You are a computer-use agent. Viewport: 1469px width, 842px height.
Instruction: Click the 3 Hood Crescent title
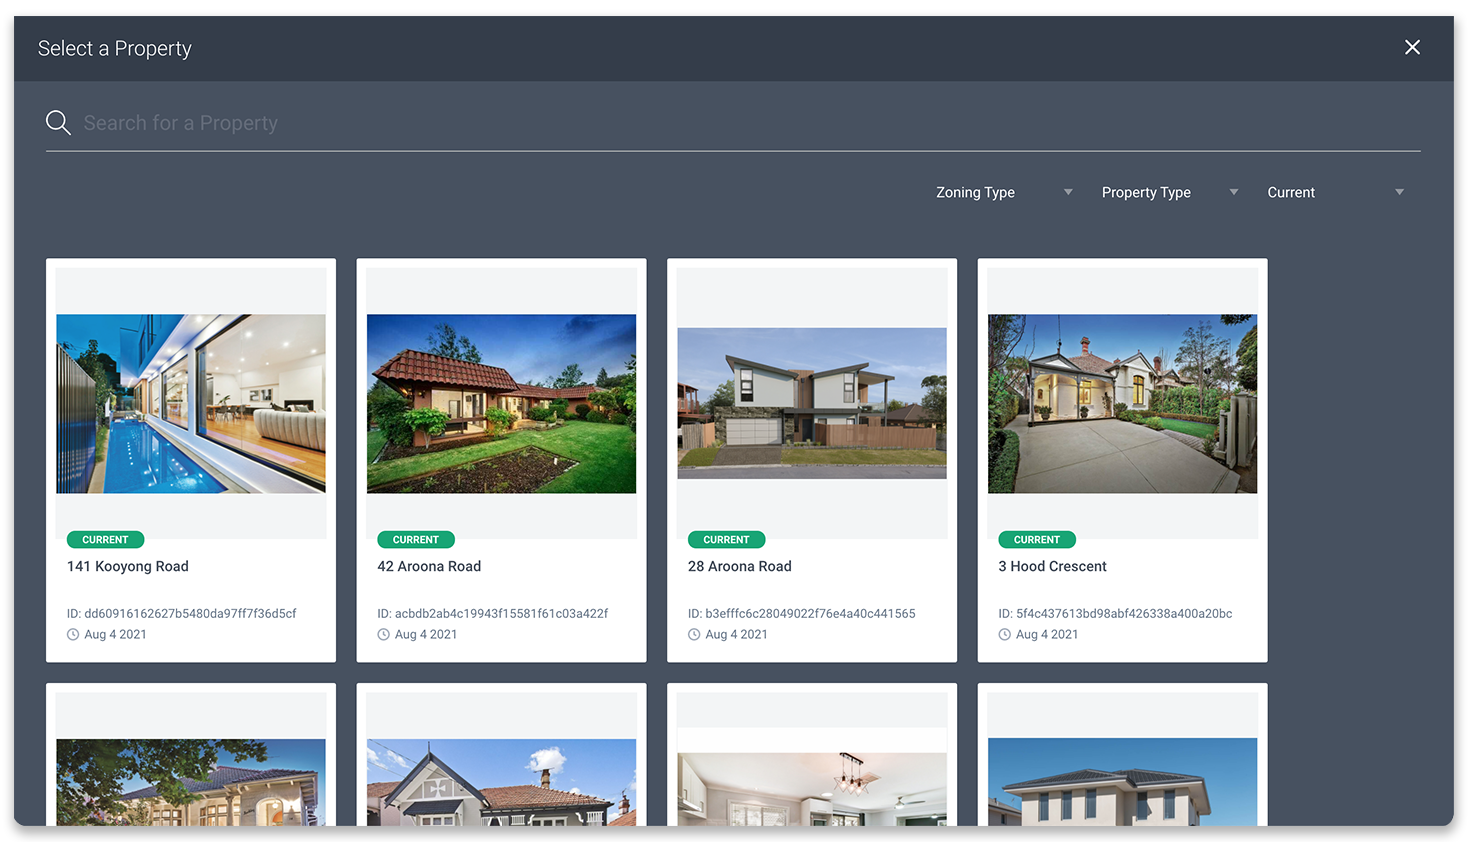[1052, 566]
